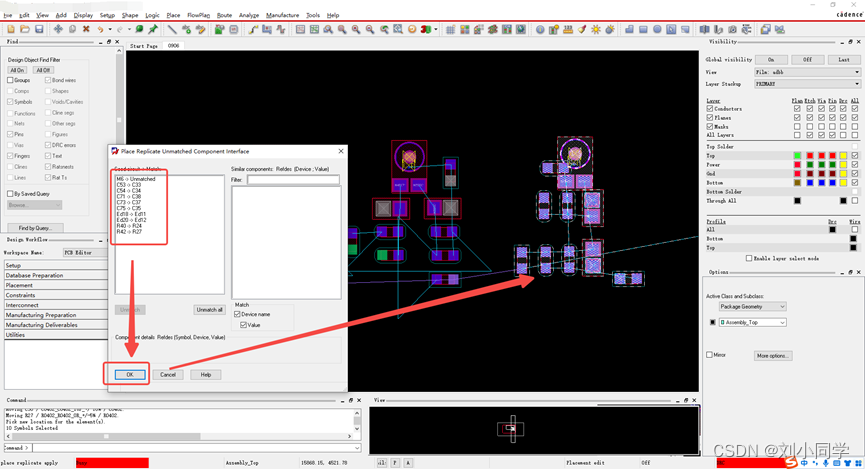This screenshot has height=469, width=865.
Task: Click the Open folder toolbar icon
Action: coord(25,29)
